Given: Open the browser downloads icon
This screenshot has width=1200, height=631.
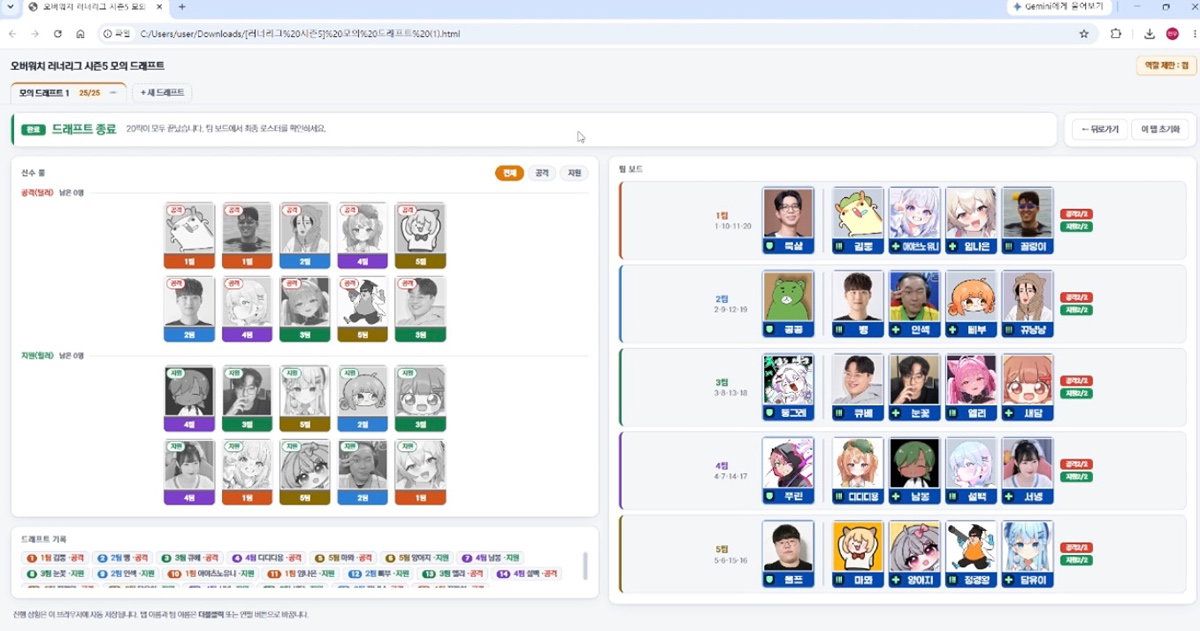Looking at the screenshot, I should [x=1150, y=34].
